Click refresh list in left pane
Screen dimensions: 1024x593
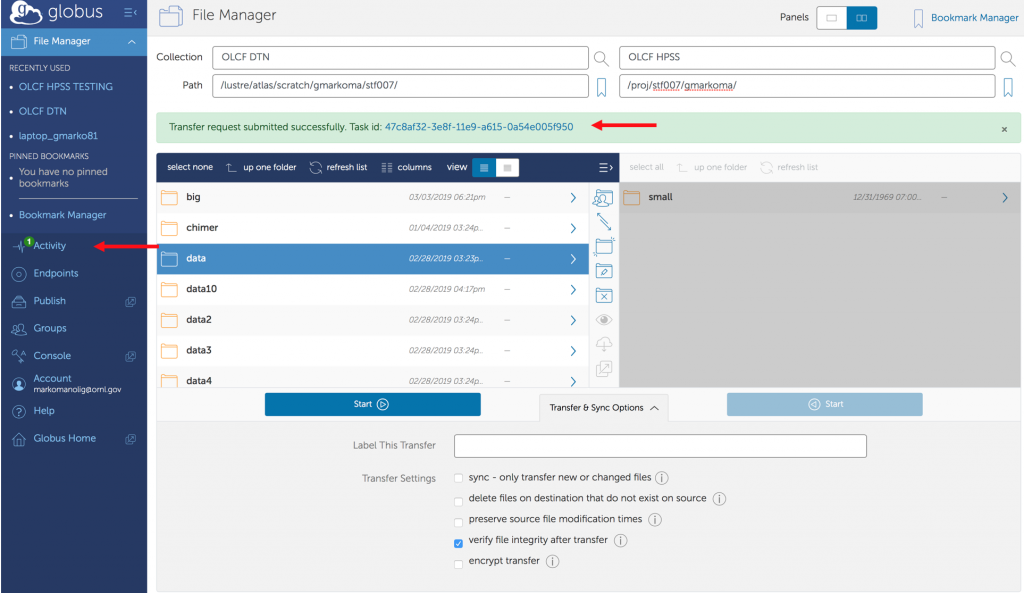coord(338,167)
